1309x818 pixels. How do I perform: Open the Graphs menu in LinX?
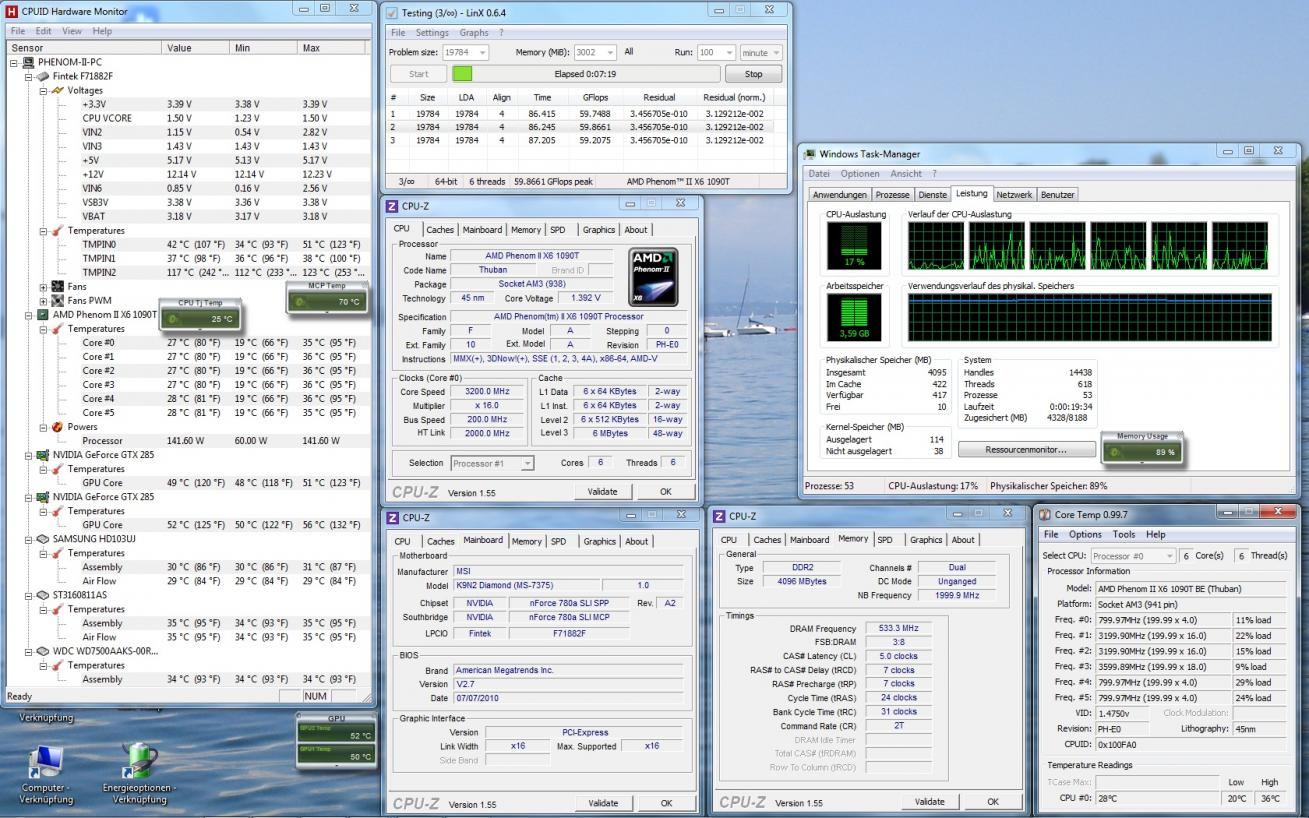[474, 33]
